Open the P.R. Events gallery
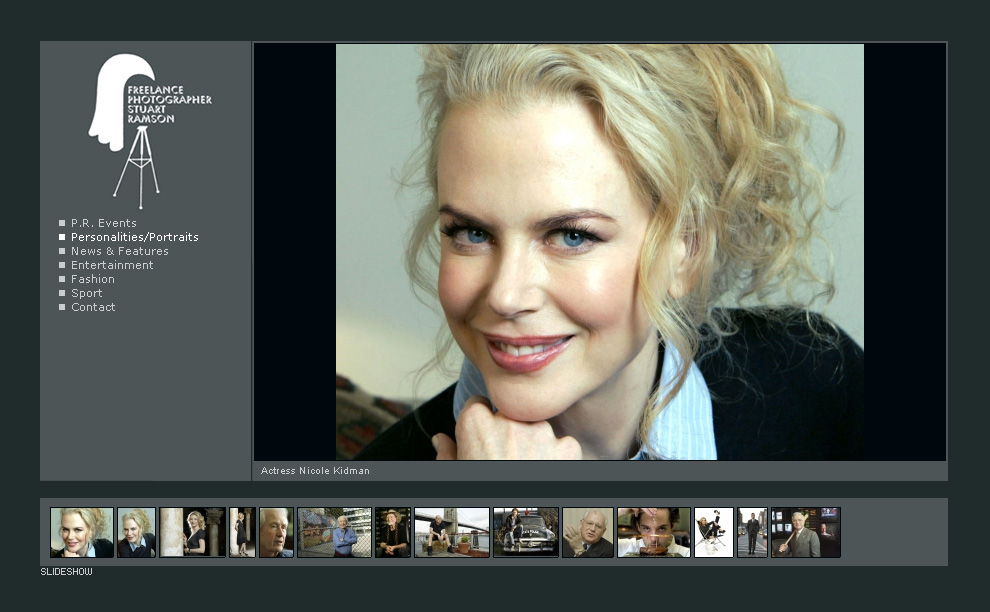The width and height of the screenshot is (990, 612). pyautogui.click(x=103, y=223)
